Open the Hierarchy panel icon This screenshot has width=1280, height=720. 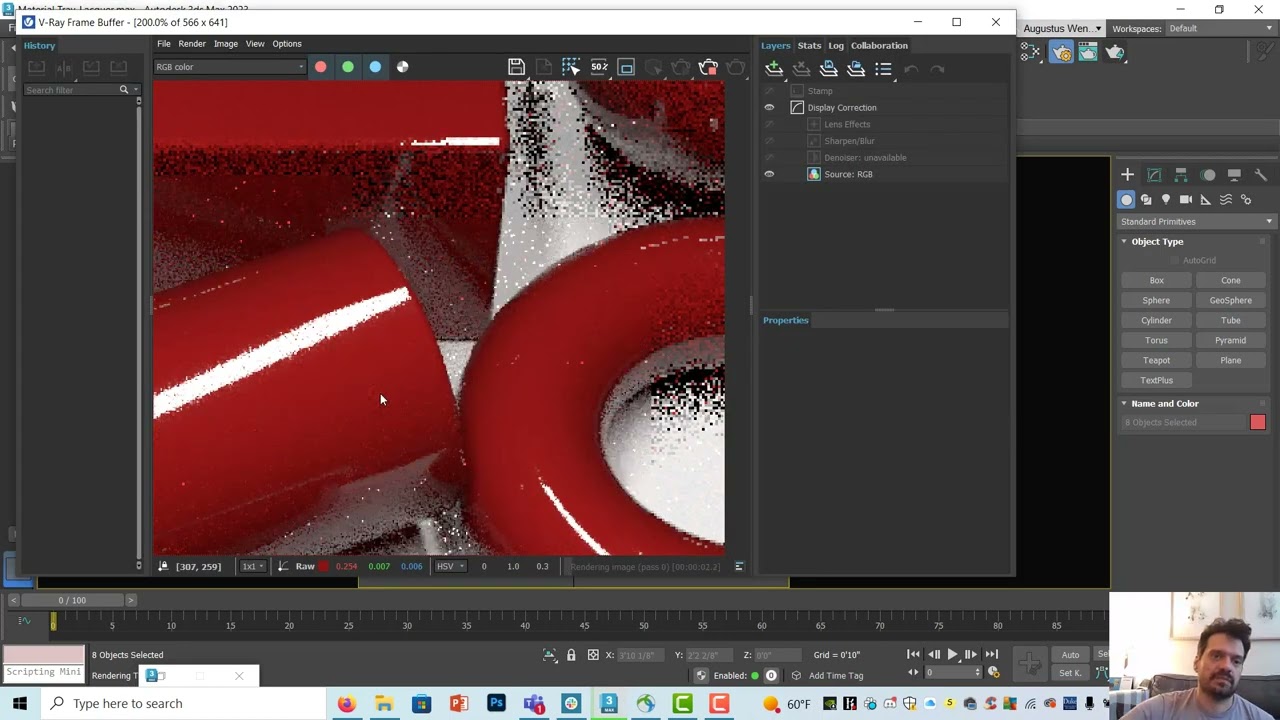click(x=1181, y=175)
